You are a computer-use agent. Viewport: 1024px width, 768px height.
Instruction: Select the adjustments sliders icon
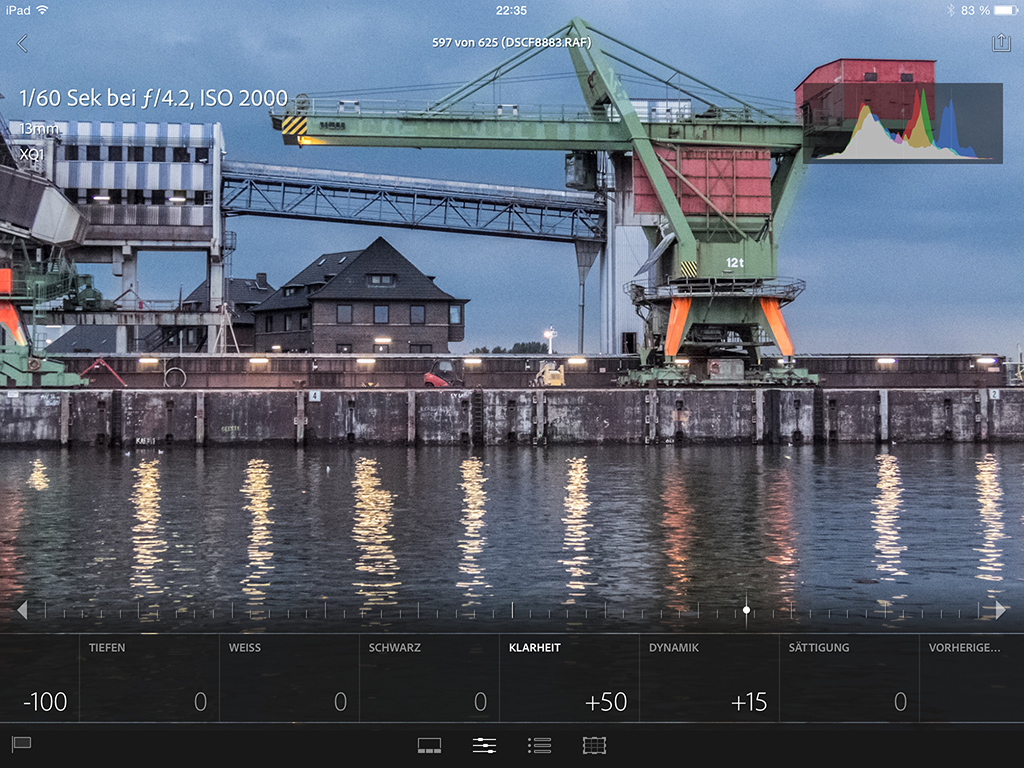[x=484, y=745]
